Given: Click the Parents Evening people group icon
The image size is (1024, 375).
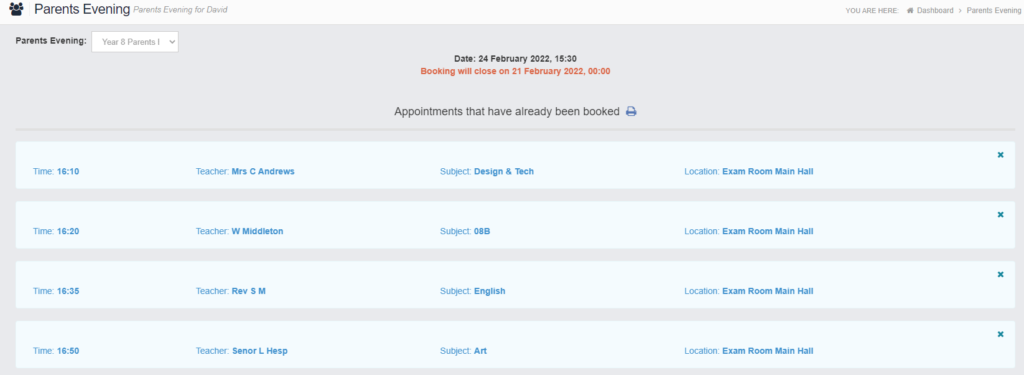Looking at the screenshot, I should pos(16,10).
